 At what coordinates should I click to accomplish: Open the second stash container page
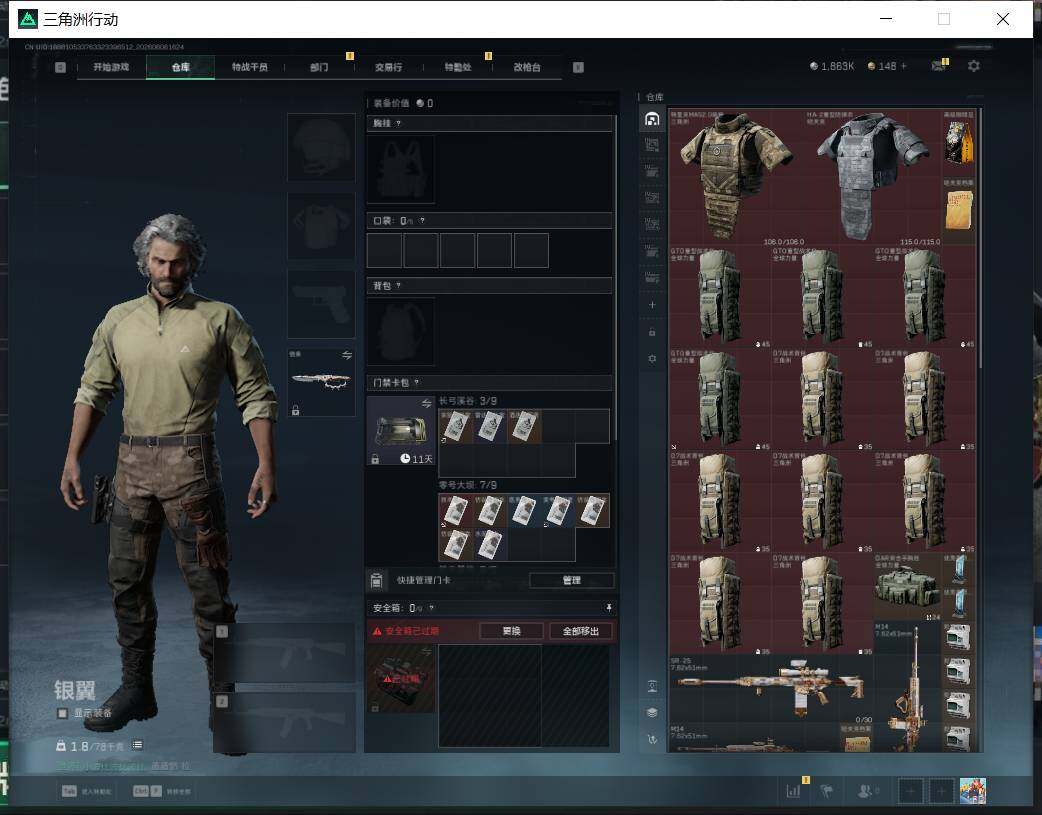click(652, 145)
